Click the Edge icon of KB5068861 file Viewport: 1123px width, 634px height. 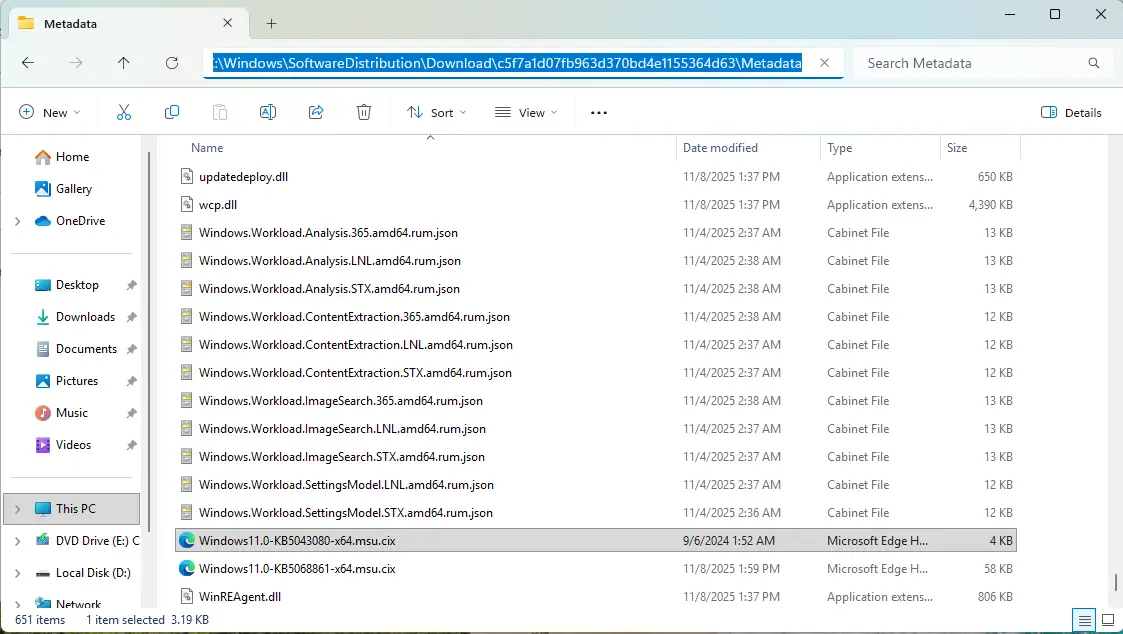click(186, 569)
